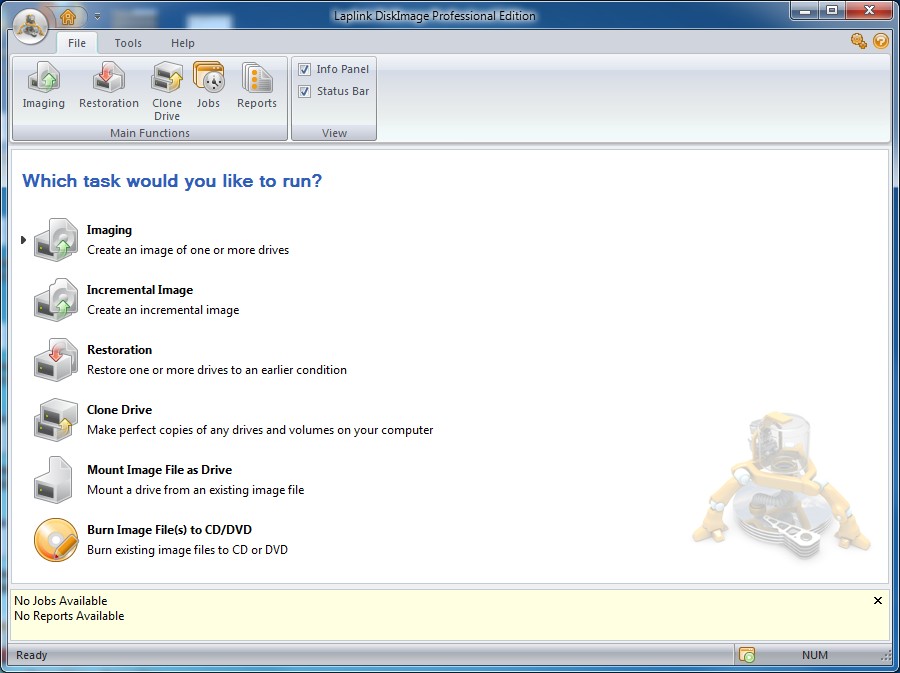Screen dimensions: 900x673
Task: Click the orange help question mark icon
Action: point(880,41)
